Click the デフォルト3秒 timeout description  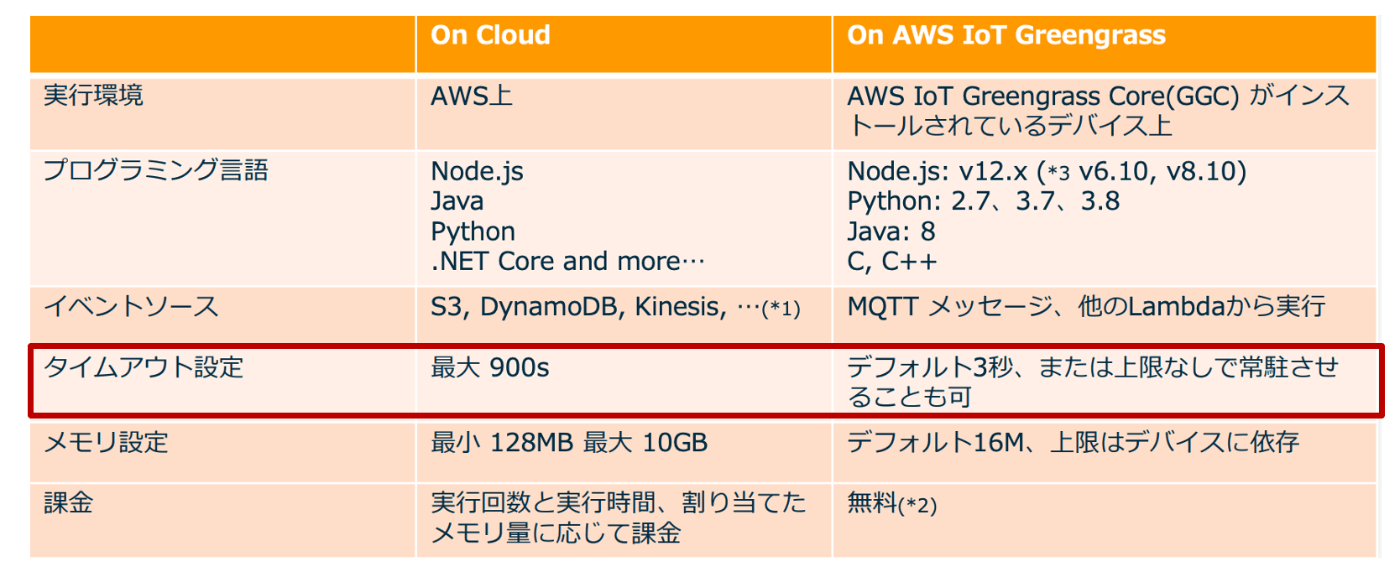[x=1092, y=382]
